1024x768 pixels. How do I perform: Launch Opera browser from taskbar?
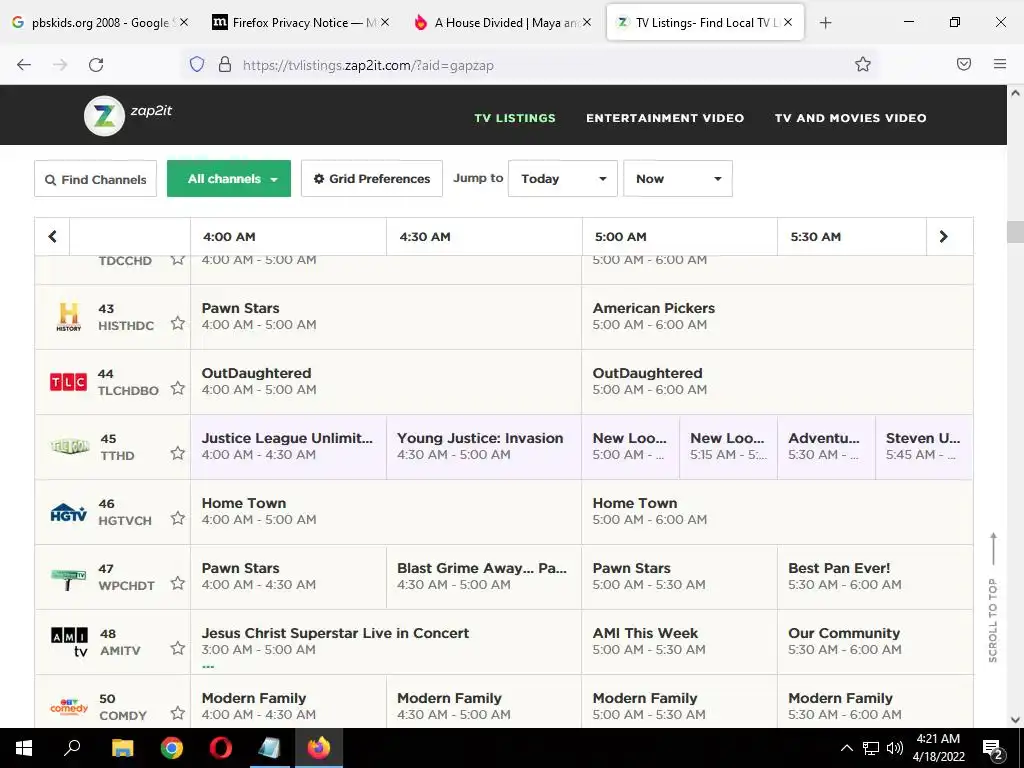(221, 748)
